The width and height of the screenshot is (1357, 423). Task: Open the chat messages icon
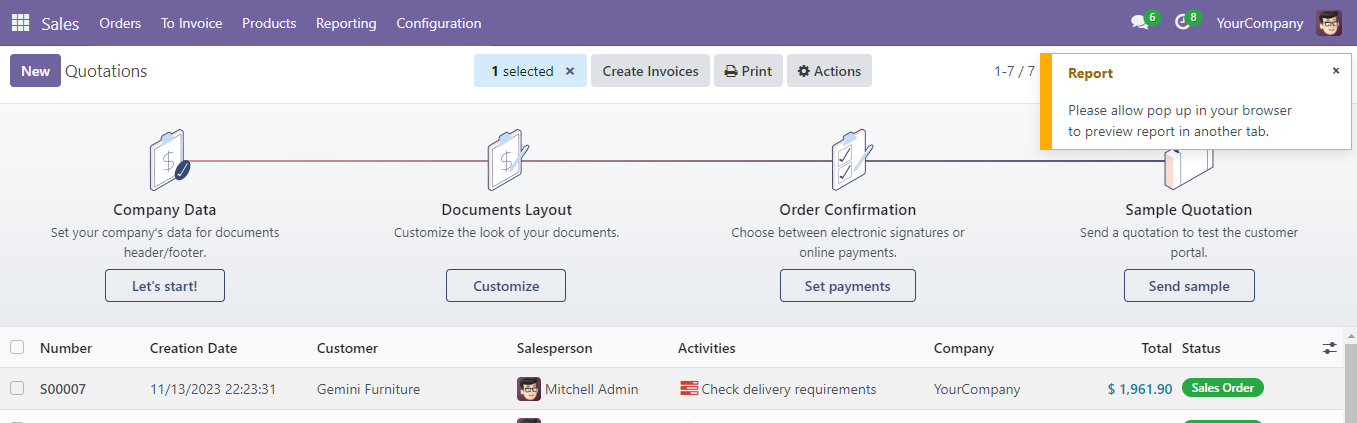pos(1139,23)
